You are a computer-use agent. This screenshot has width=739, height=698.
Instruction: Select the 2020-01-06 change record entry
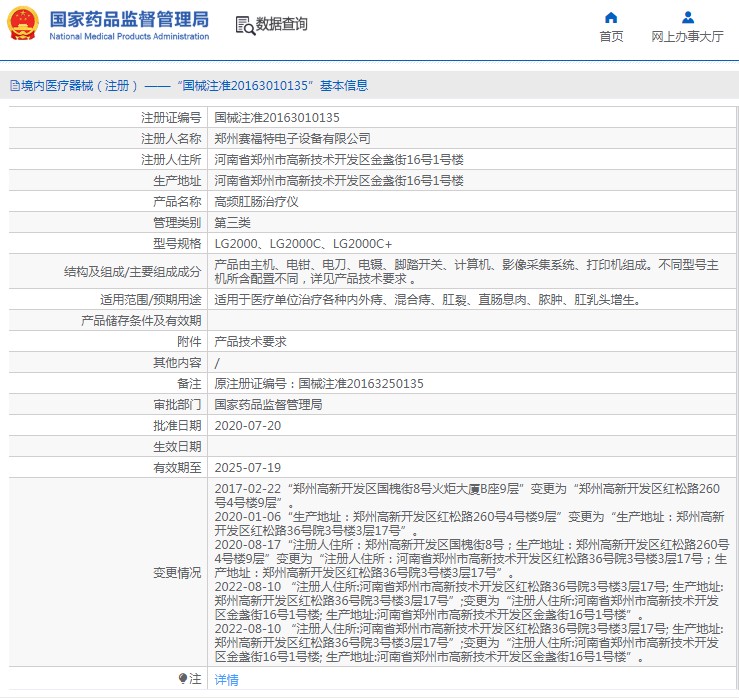[469, 523]
